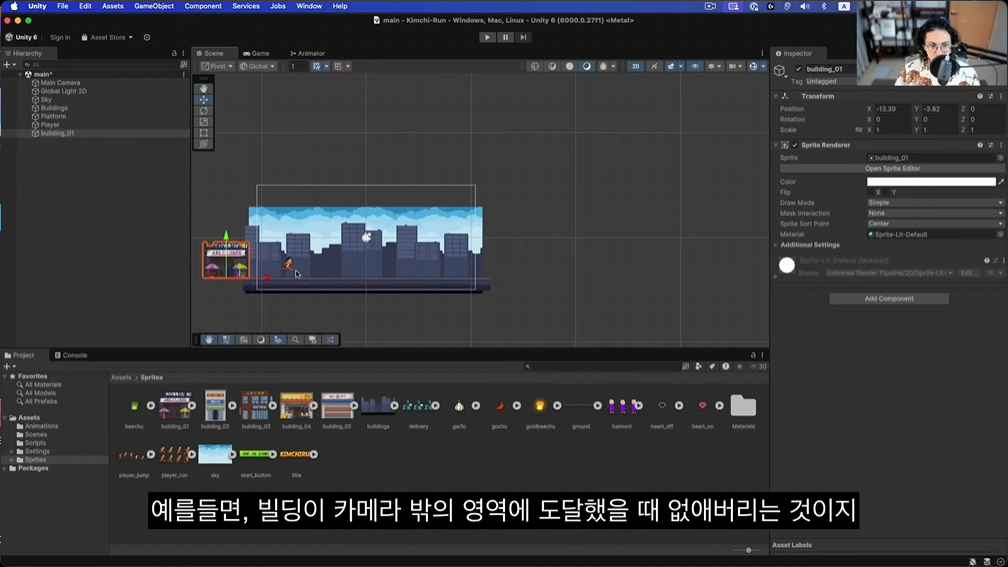Click Add Component button
The width and height of the screenshot is (1008, 567).
(889, 298)
